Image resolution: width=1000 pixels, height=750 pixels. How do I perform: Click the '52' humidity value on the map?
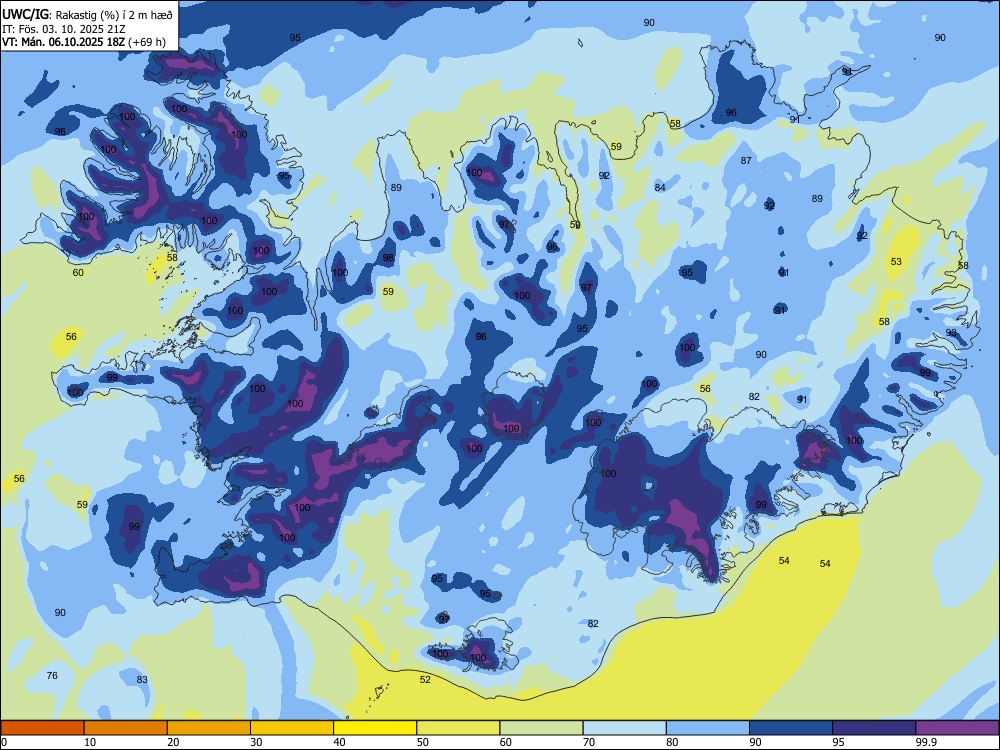pyautogui.click(x=425, y=680)
